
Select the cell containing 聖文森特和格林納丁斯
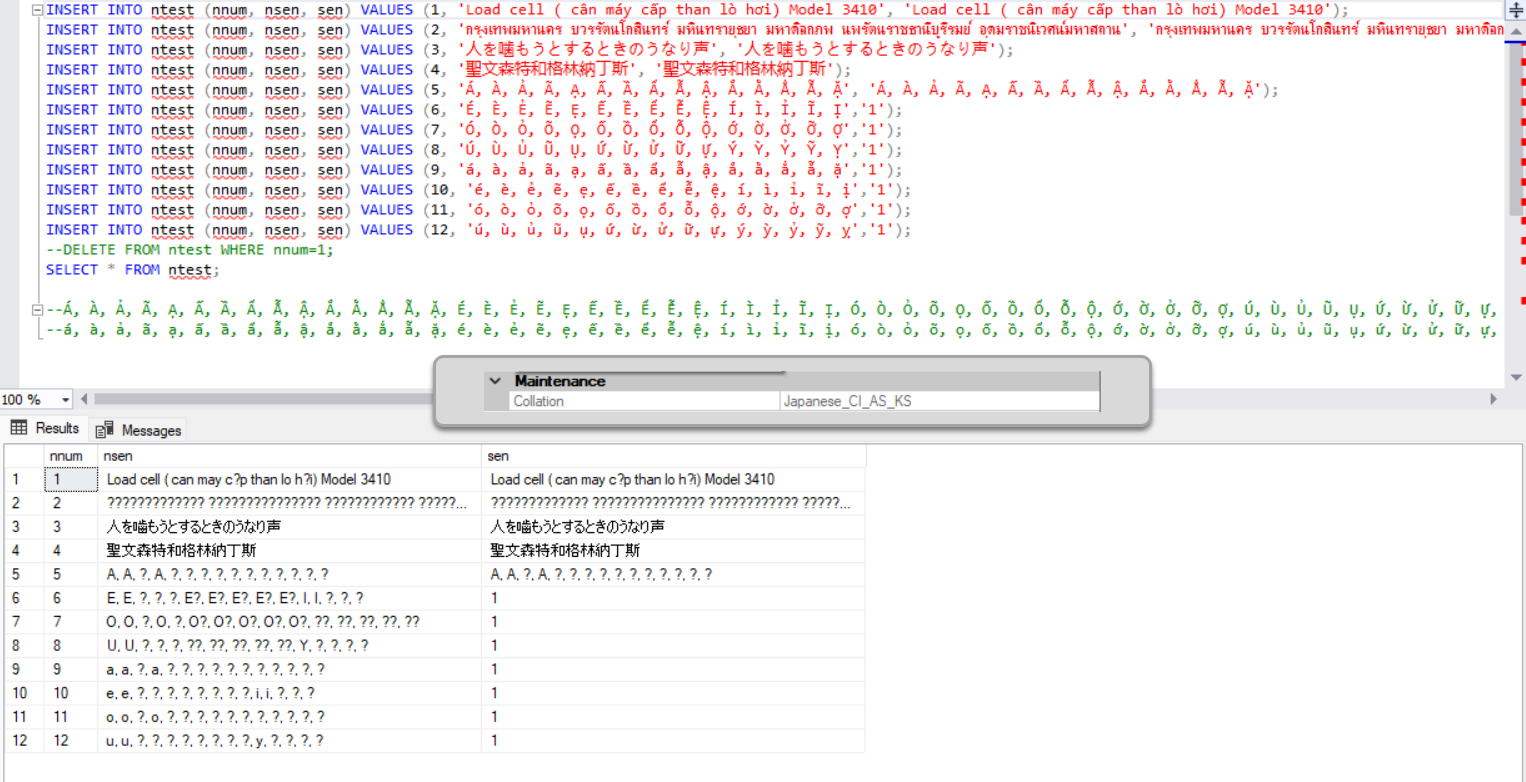(180, 550)
